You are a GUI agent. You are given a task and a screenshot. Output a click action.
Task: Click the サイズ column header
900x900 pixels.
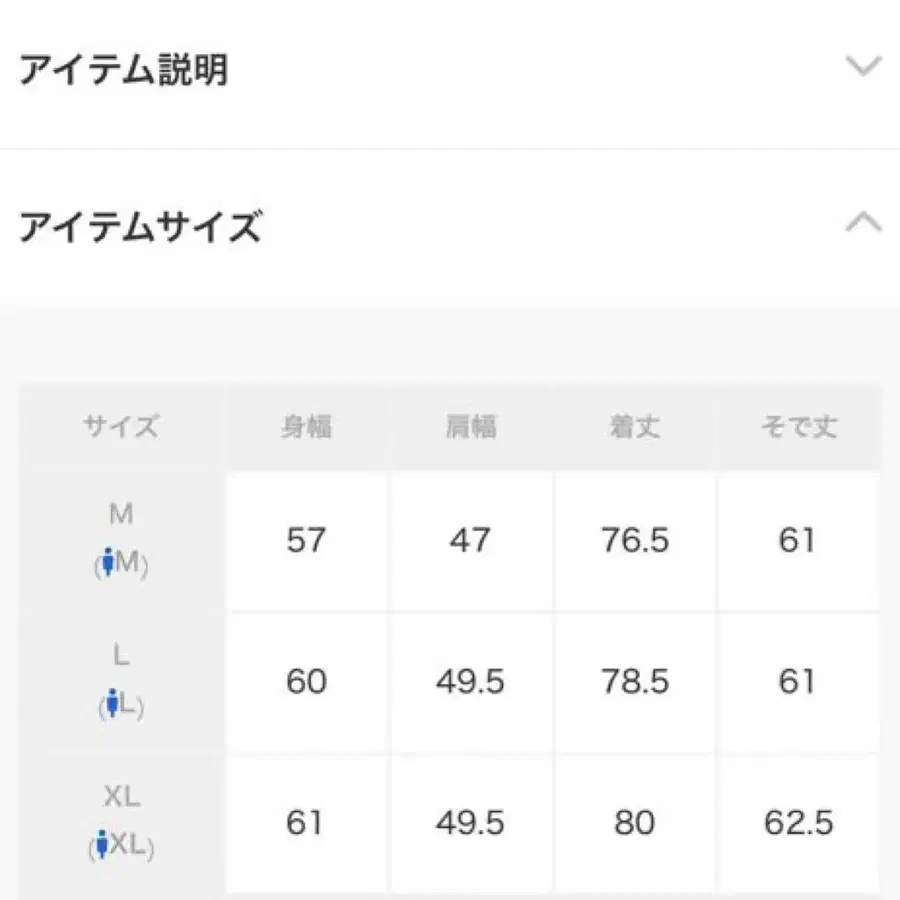[121, 427]
